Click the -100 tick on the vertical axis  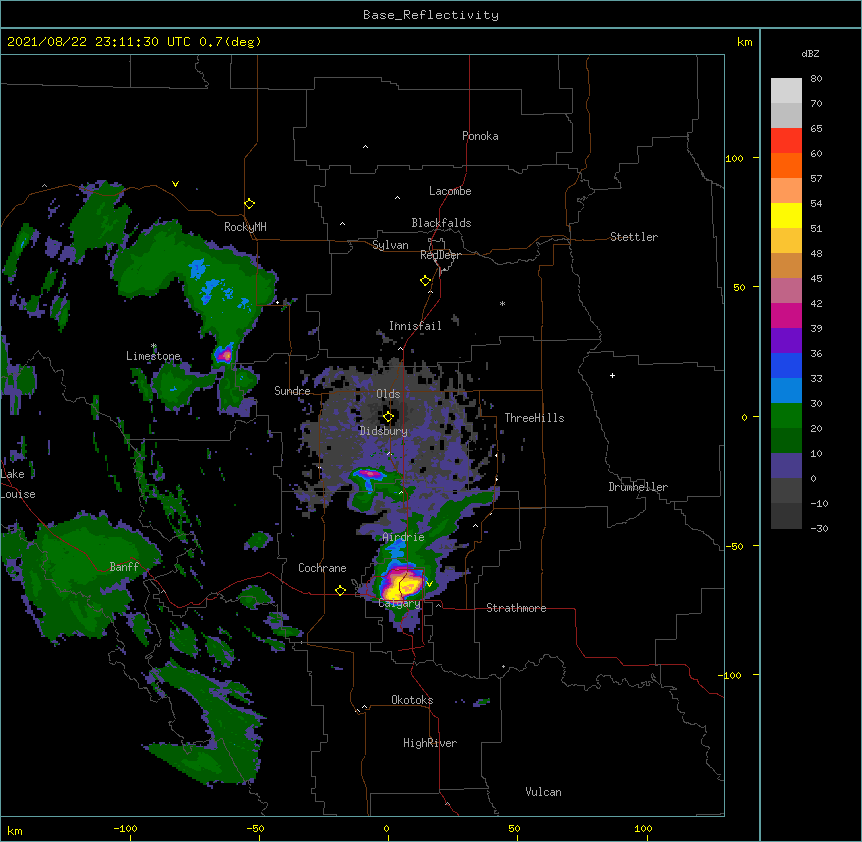point(730,675)
